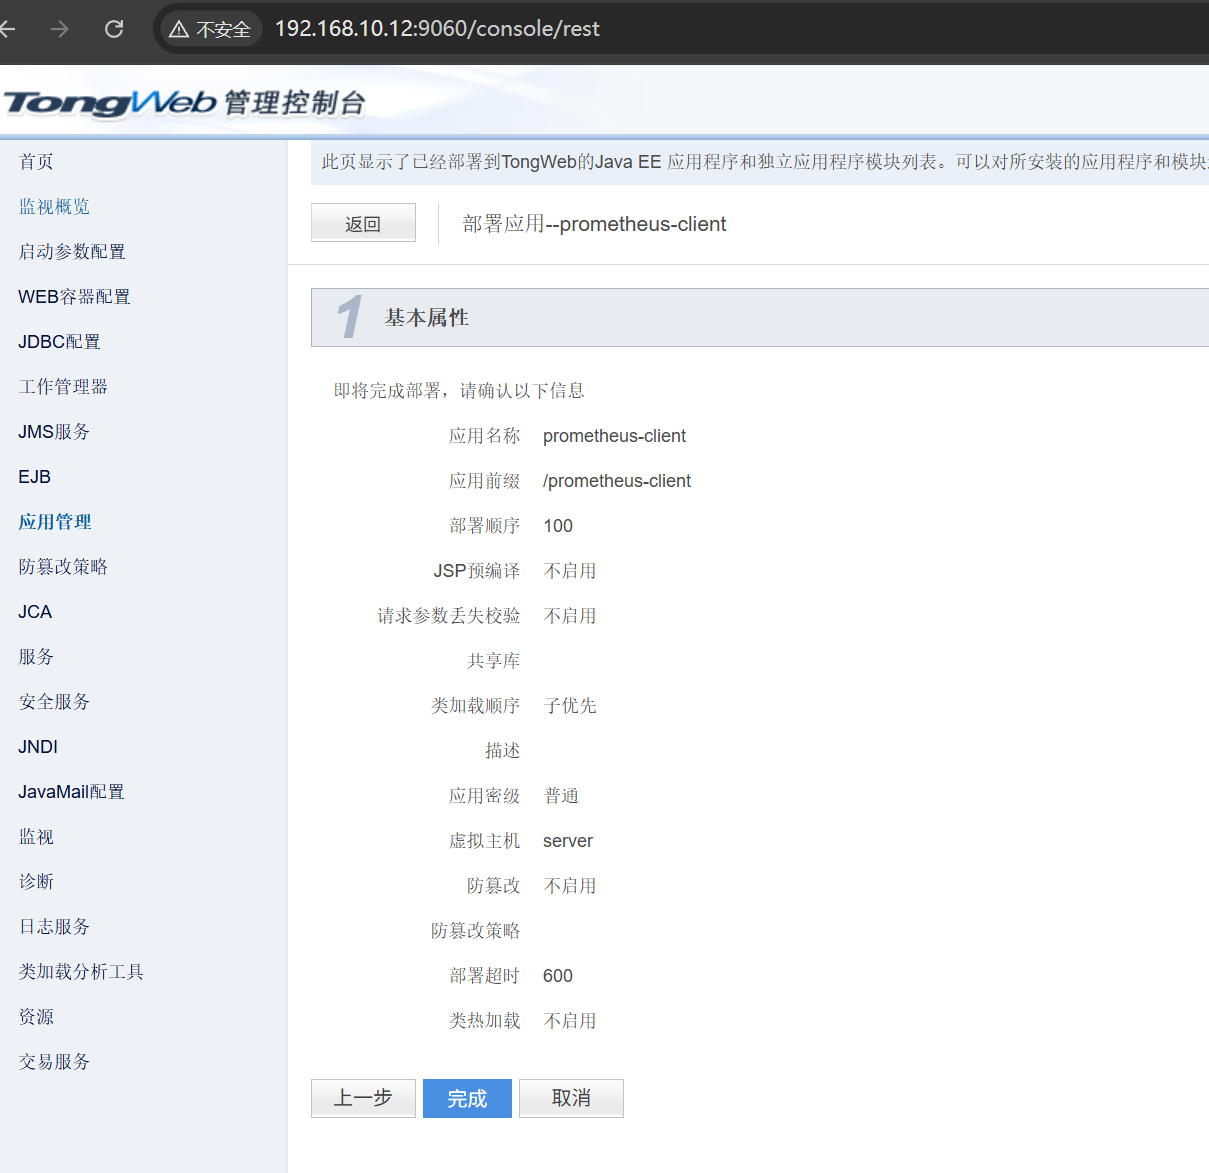Open JMS服务 in the sidebar

coord(54,432)
